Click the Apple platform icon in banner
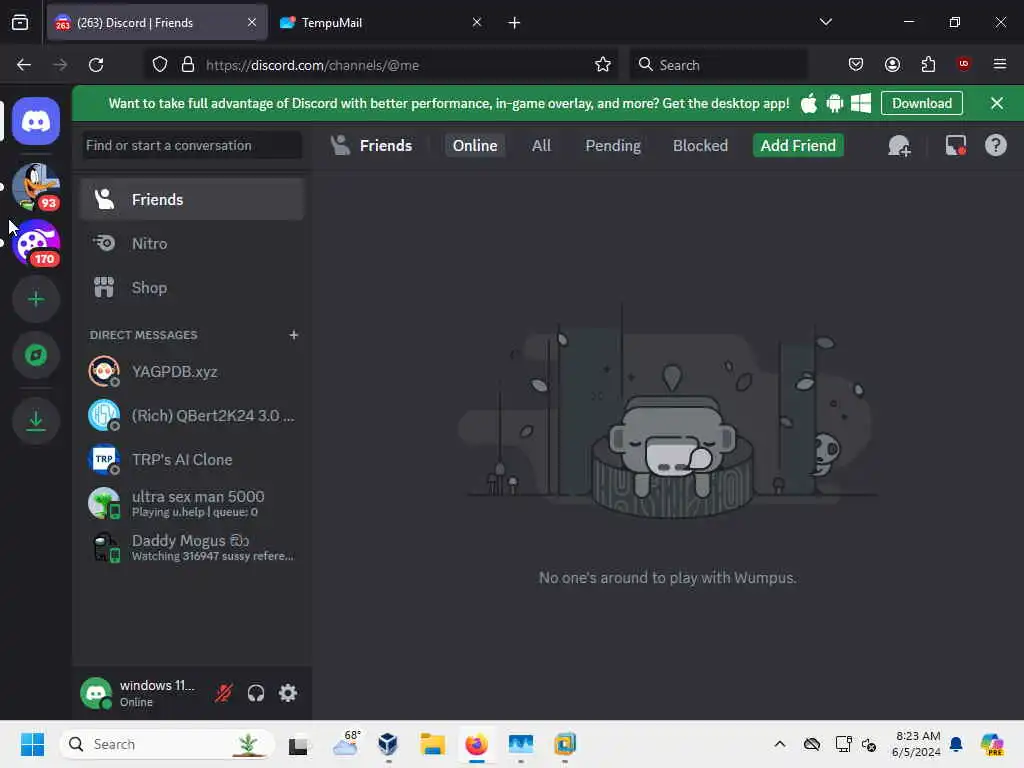The image size is (1024, 768). click(x=808, y=103)
